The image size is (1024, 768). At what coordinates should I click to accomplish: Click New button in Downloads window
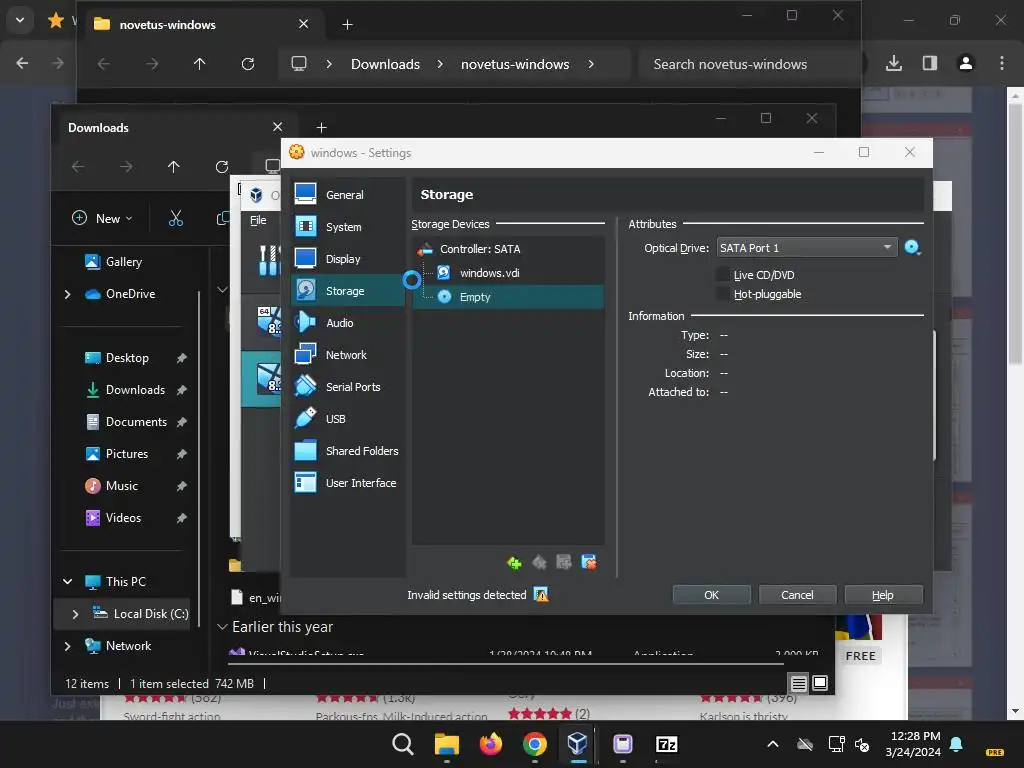click(102, 218)
